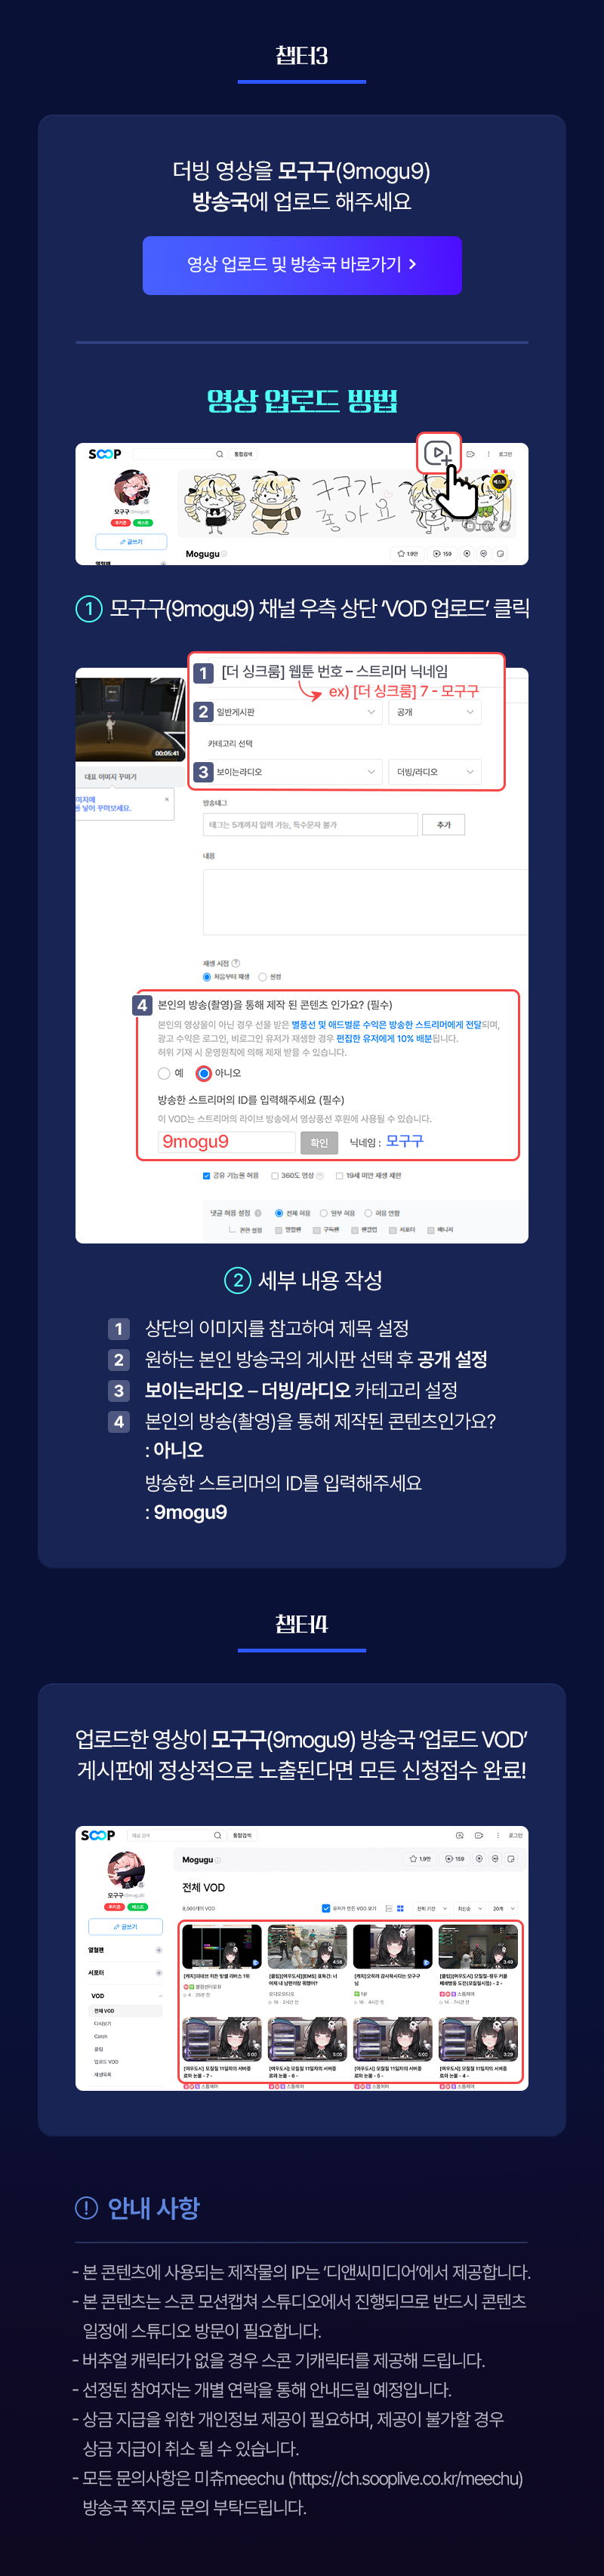This screenshot has height=2576, width=604.
Task: Tick the 360도 영상 checkbox
Action: click(275, 1175)
